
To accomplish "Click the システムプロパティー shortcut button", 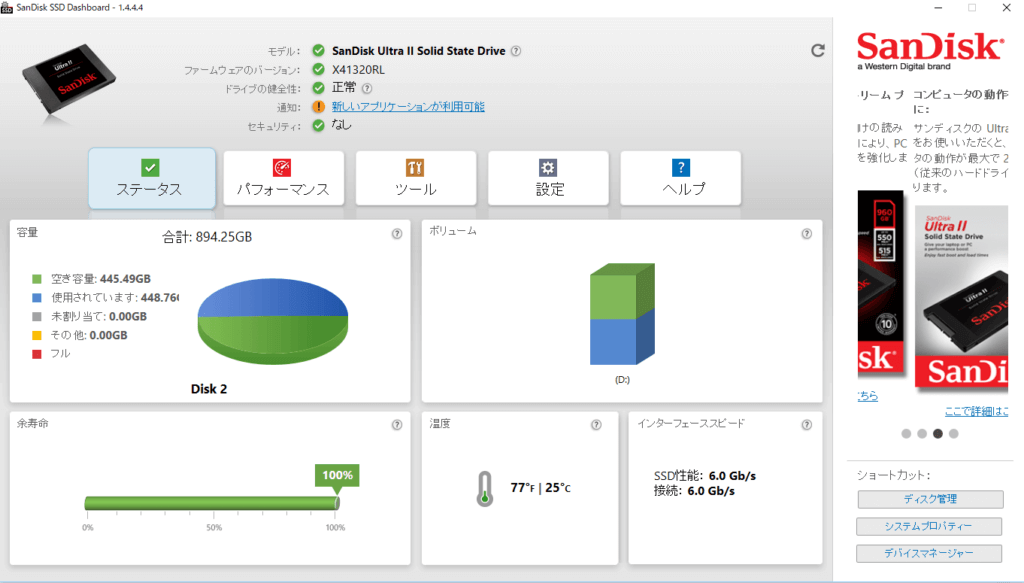I will (x=929, y=526).
